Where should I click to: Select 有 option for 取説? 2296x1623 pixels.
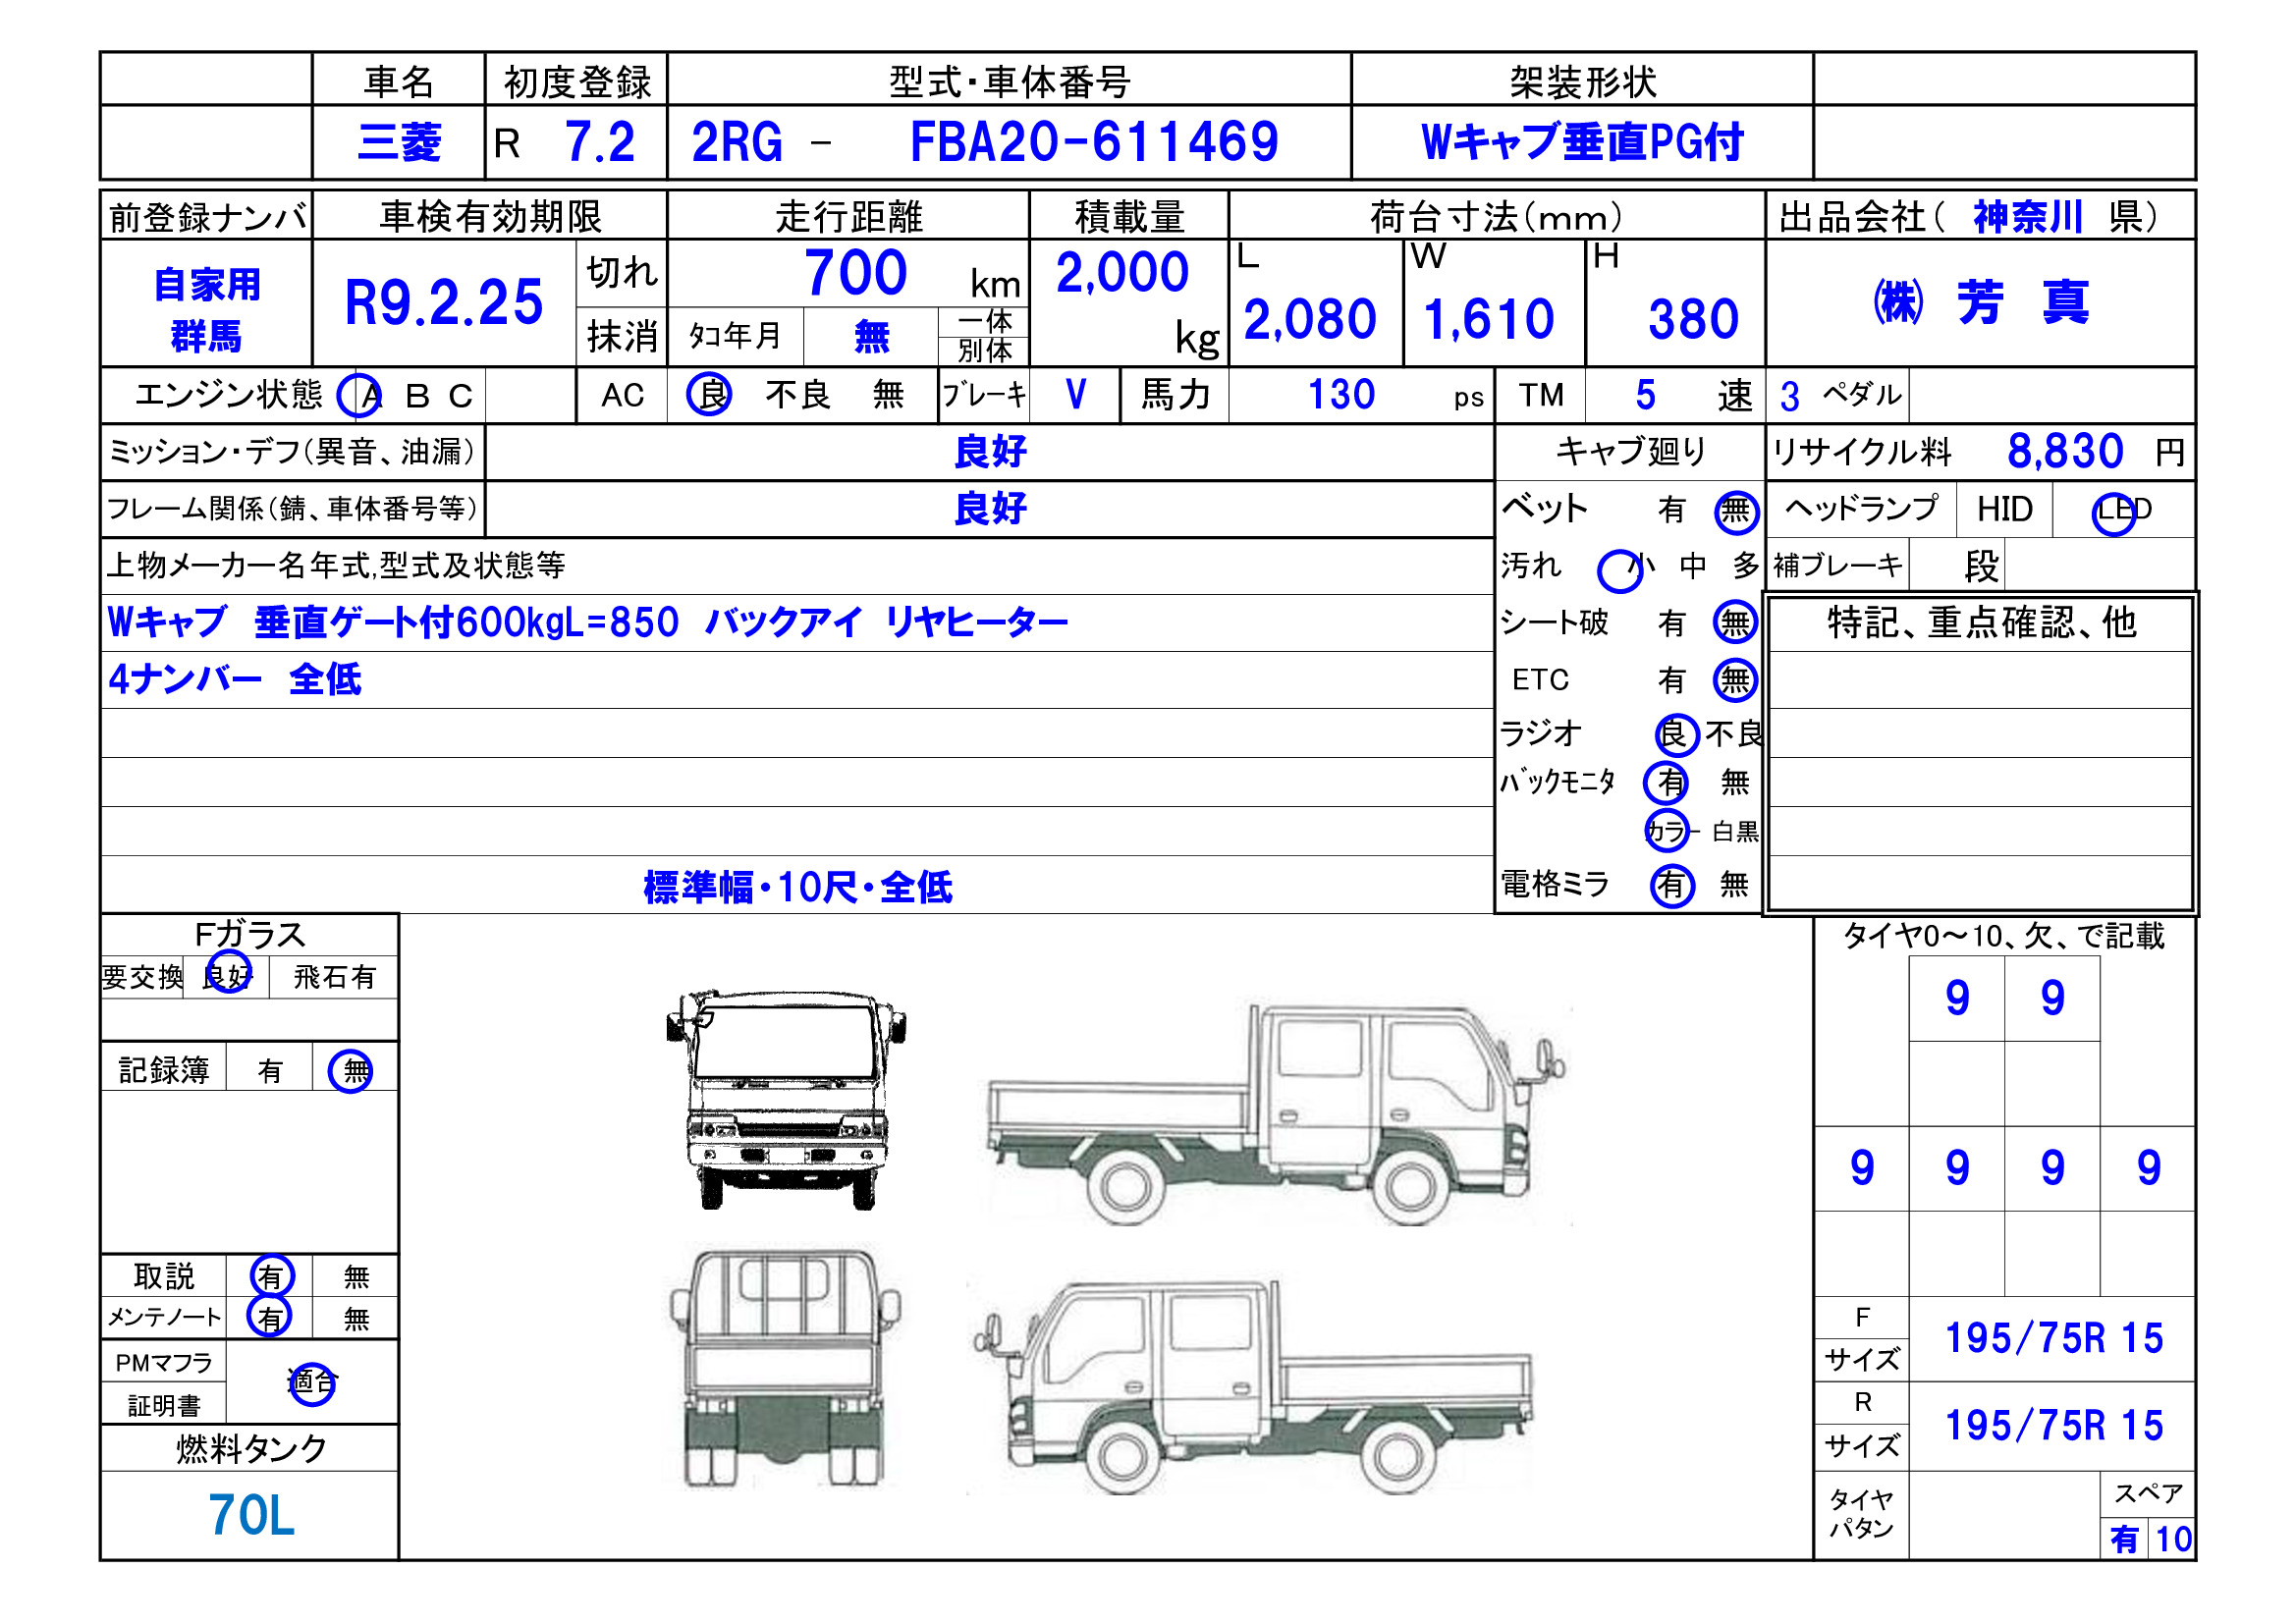tap(272, 1277)
